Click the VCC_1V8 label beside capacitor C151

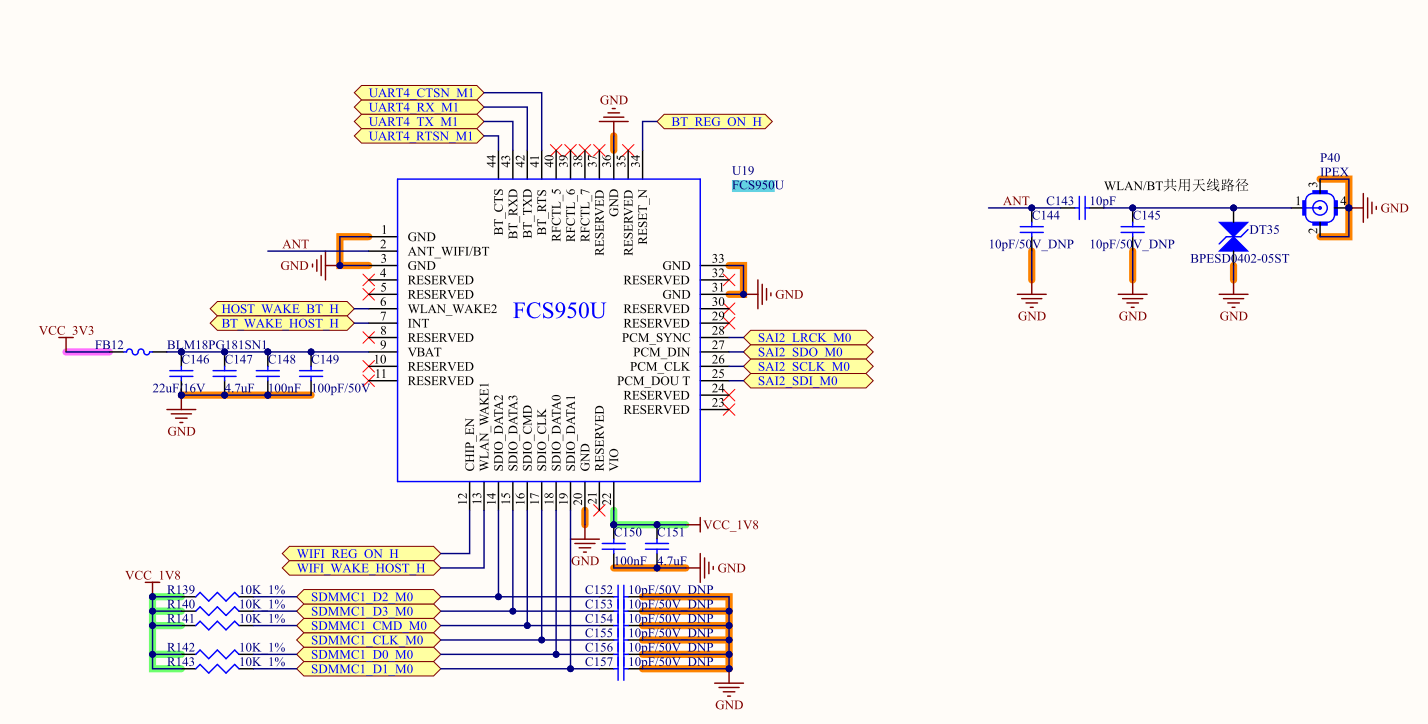732,525
